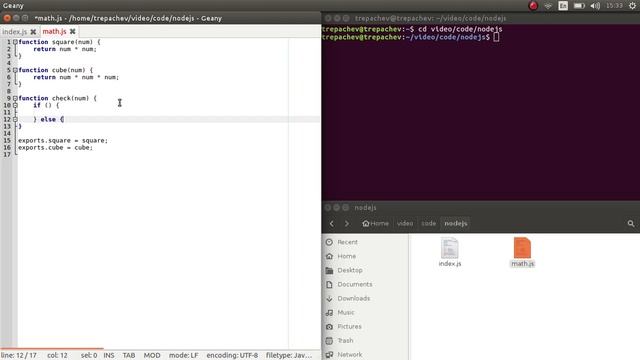Open the clock showing 15:33

614,6
